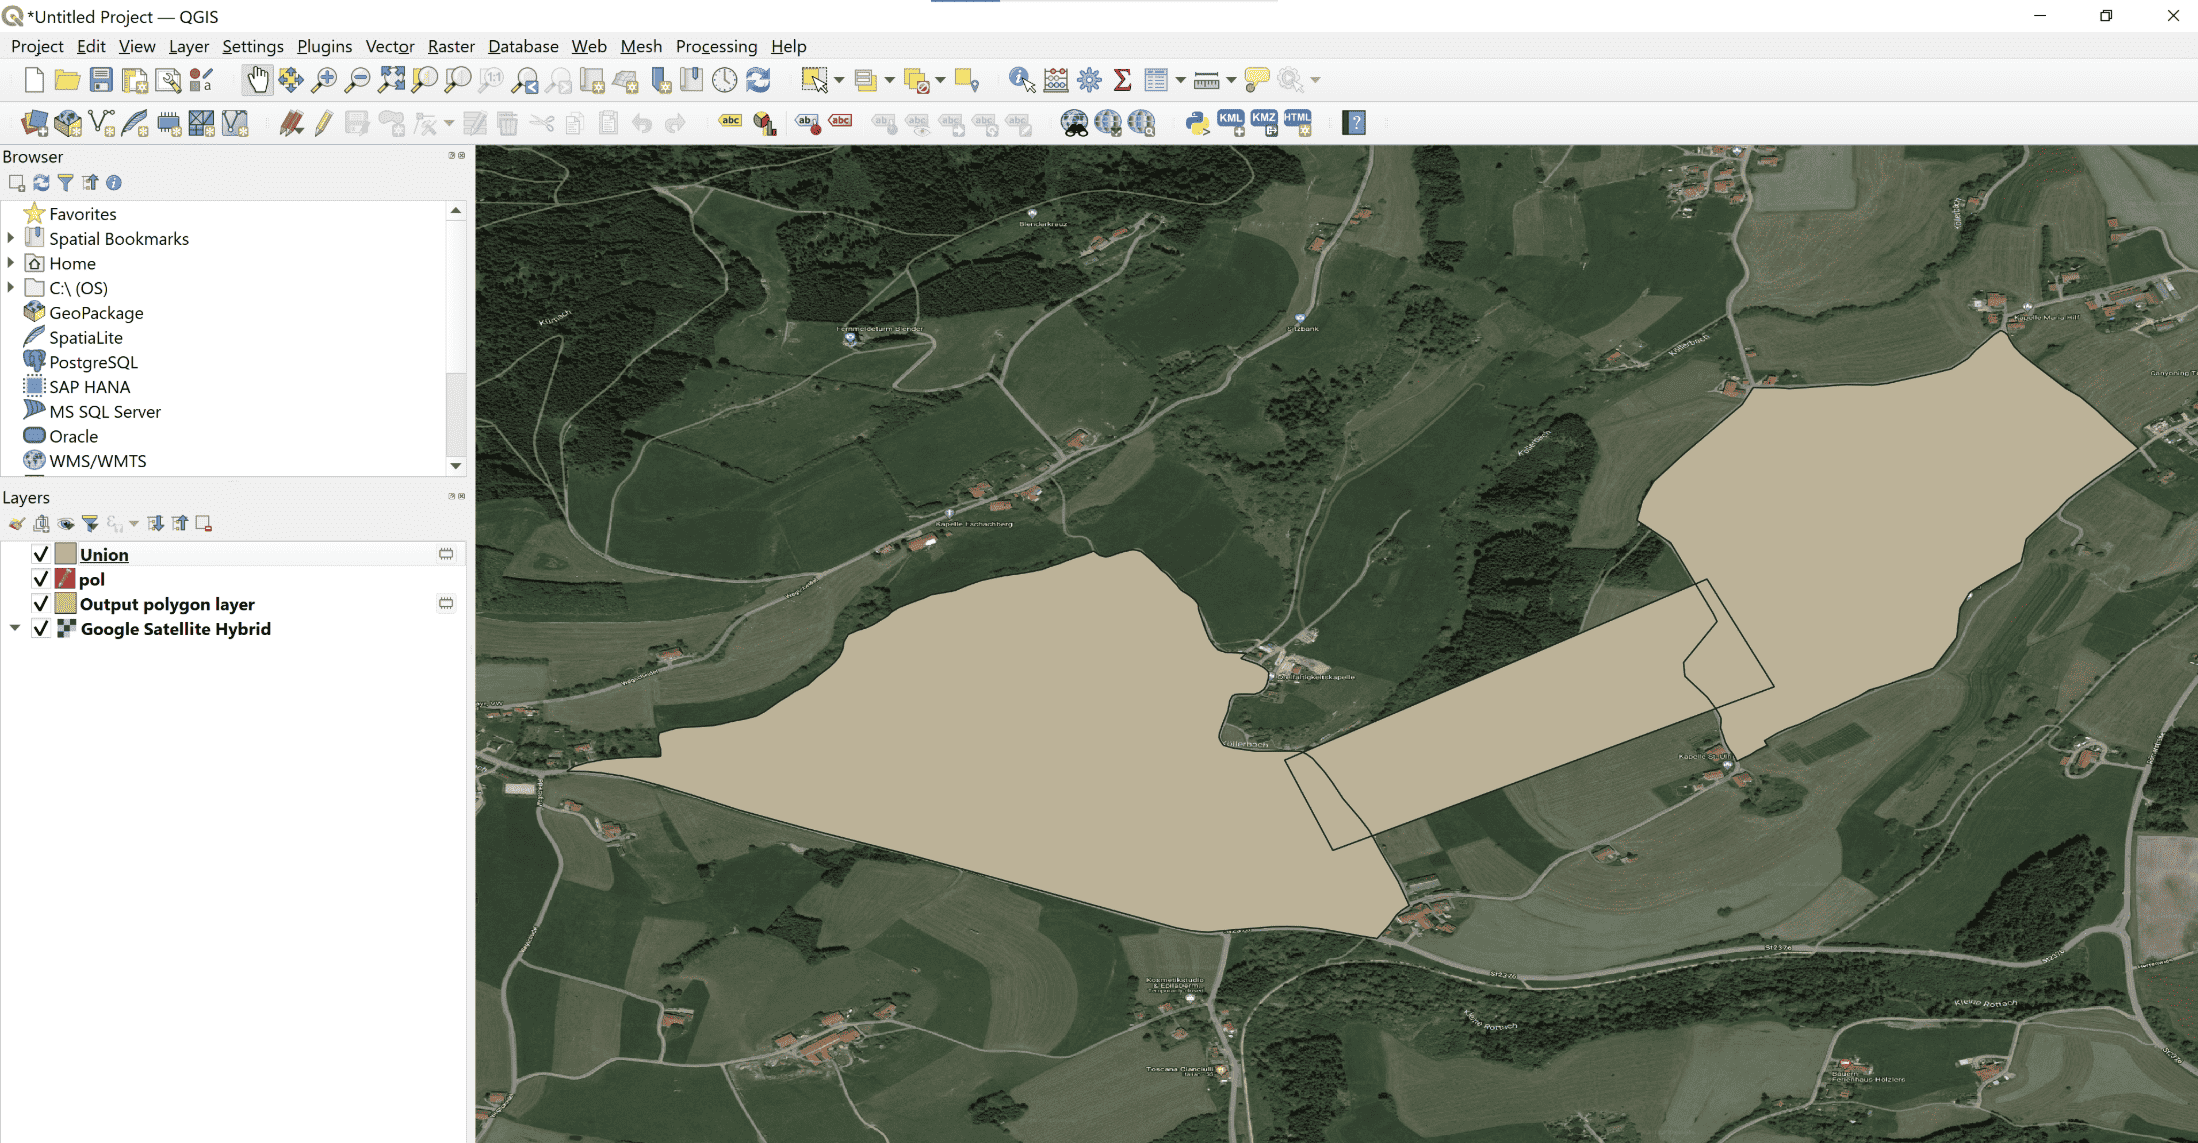
Task: Open the Plugins menu
Action: pyautogui.click(x=324, y=46)
